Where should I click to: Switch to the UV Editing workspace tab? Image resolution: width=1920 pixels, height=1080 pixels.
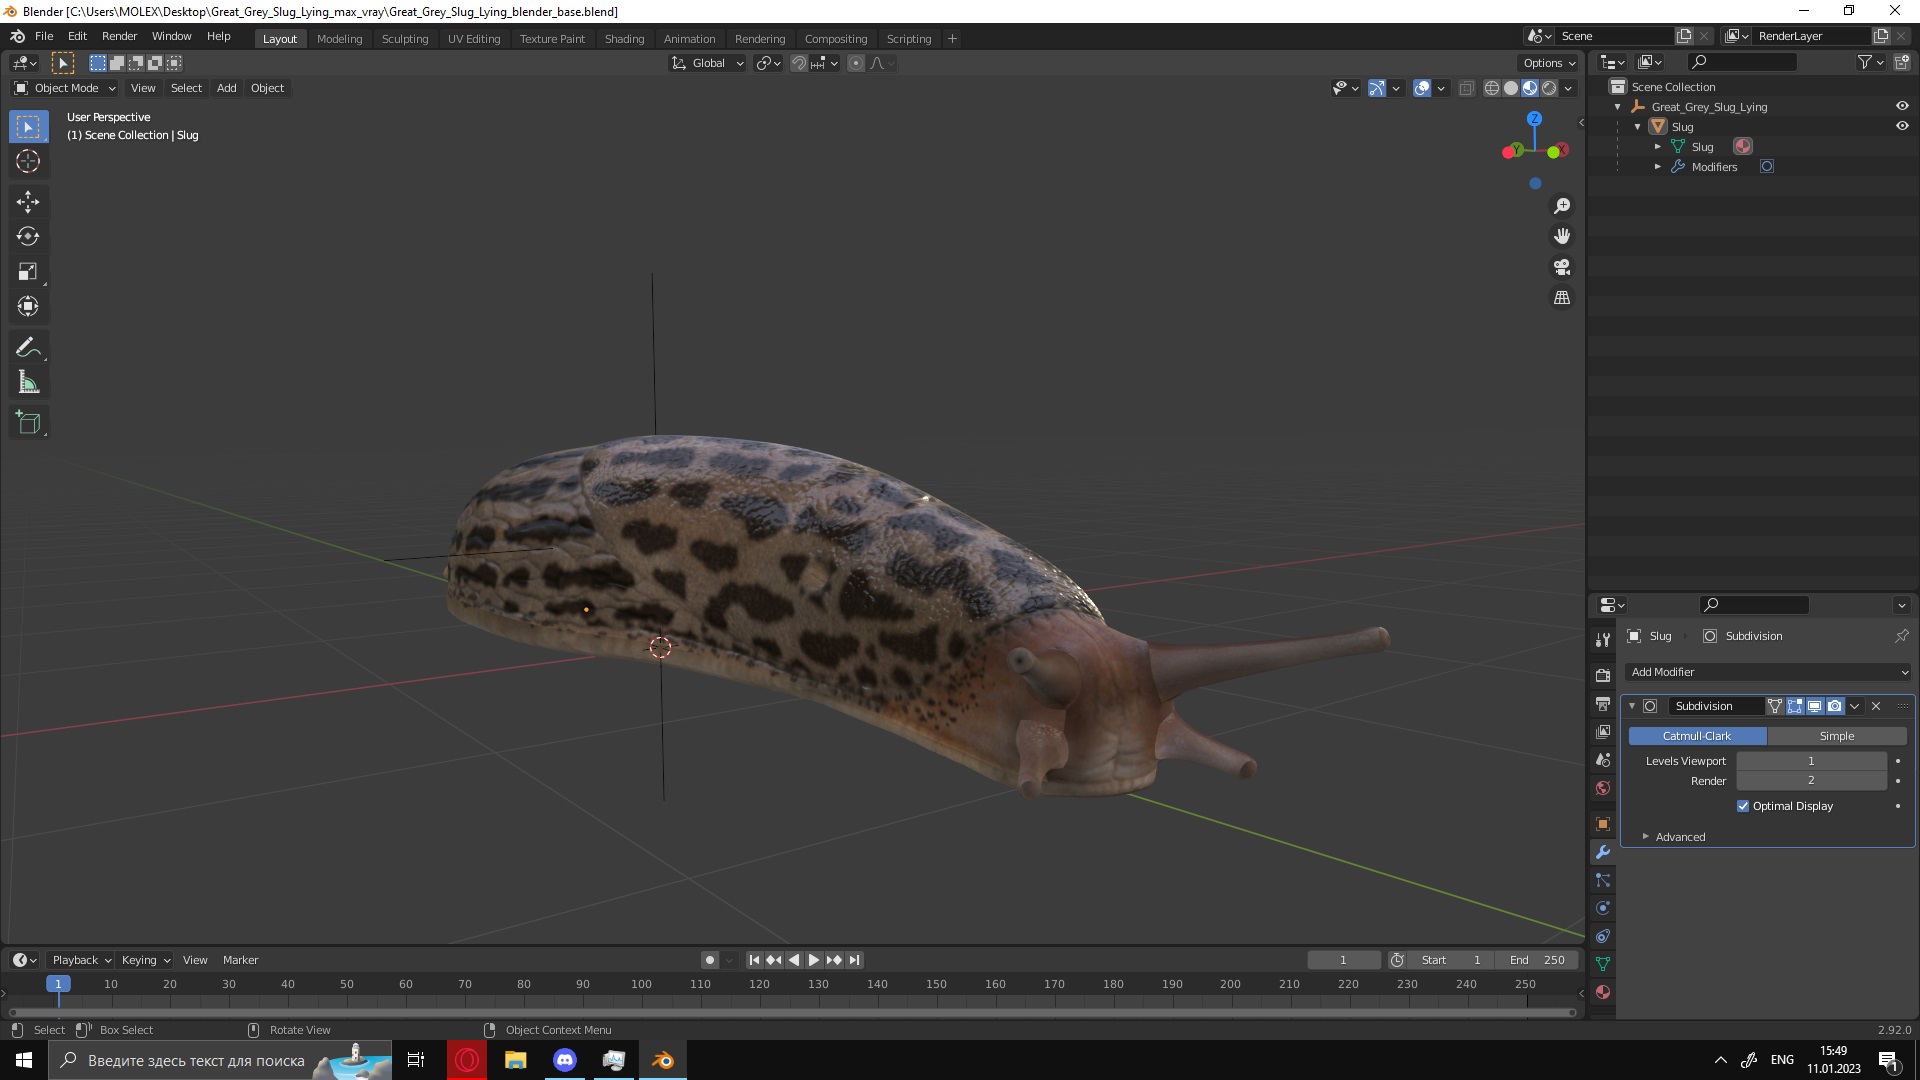coord(474,39)
